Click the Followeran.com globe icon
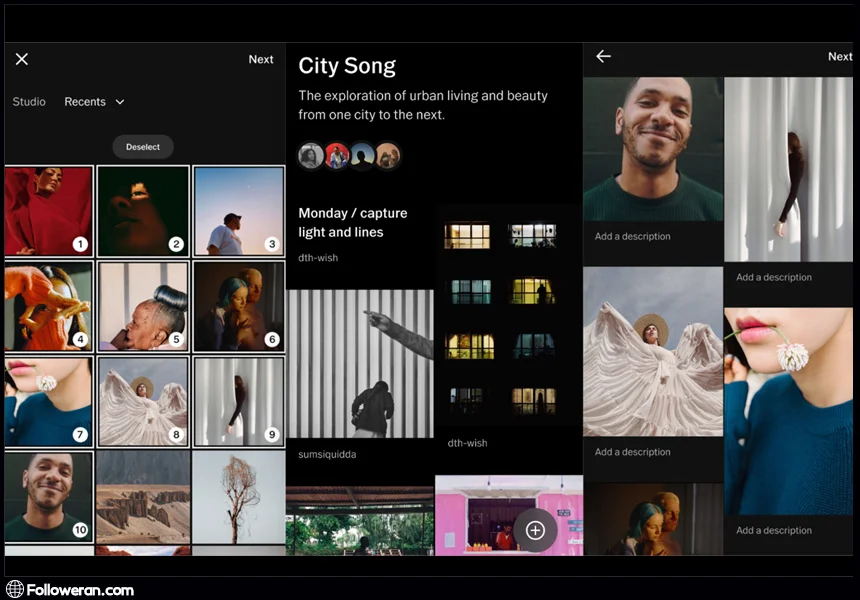860x600 pixels. pyautogui.click(x=14, y=589)
